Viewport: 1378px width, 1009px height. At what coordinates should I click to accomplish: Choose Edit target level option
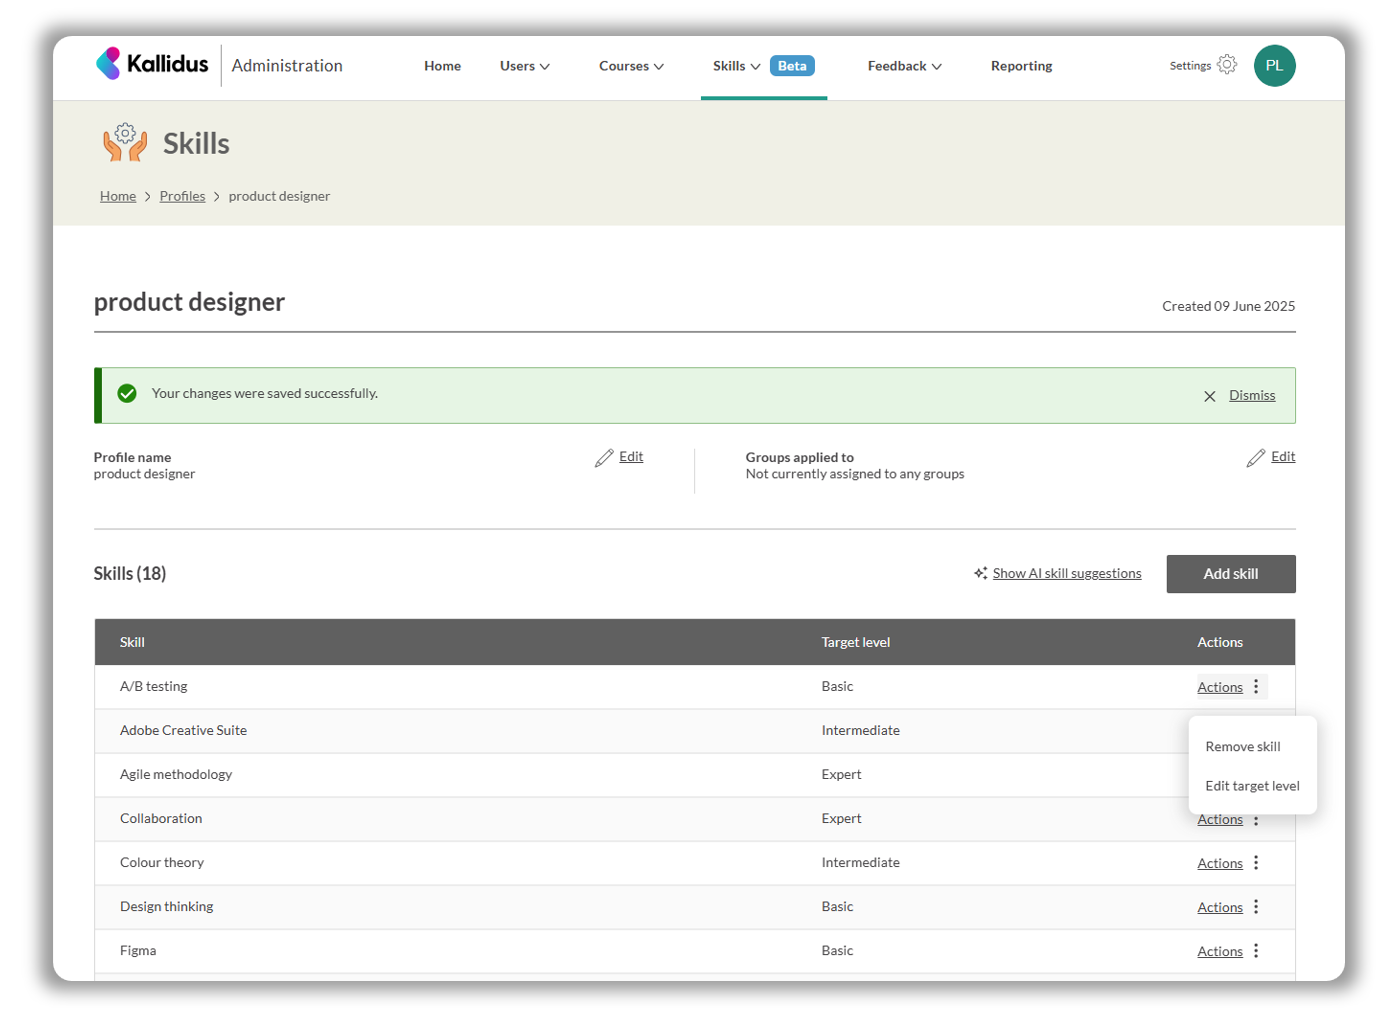point(1252,786)
